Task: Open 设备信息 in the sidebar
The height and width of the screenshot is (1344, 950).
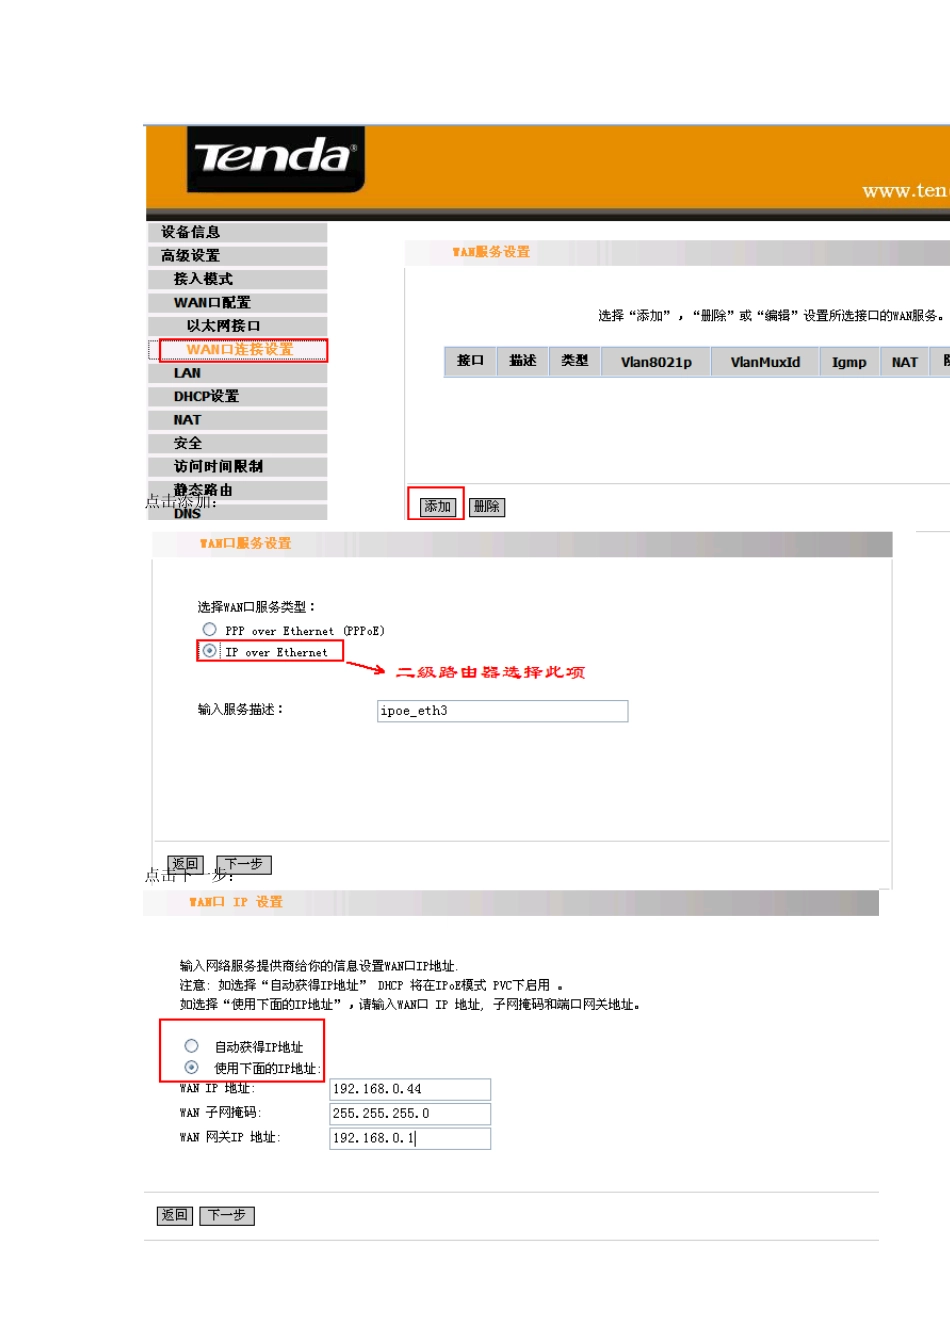Action: click(x=237, y=232)
